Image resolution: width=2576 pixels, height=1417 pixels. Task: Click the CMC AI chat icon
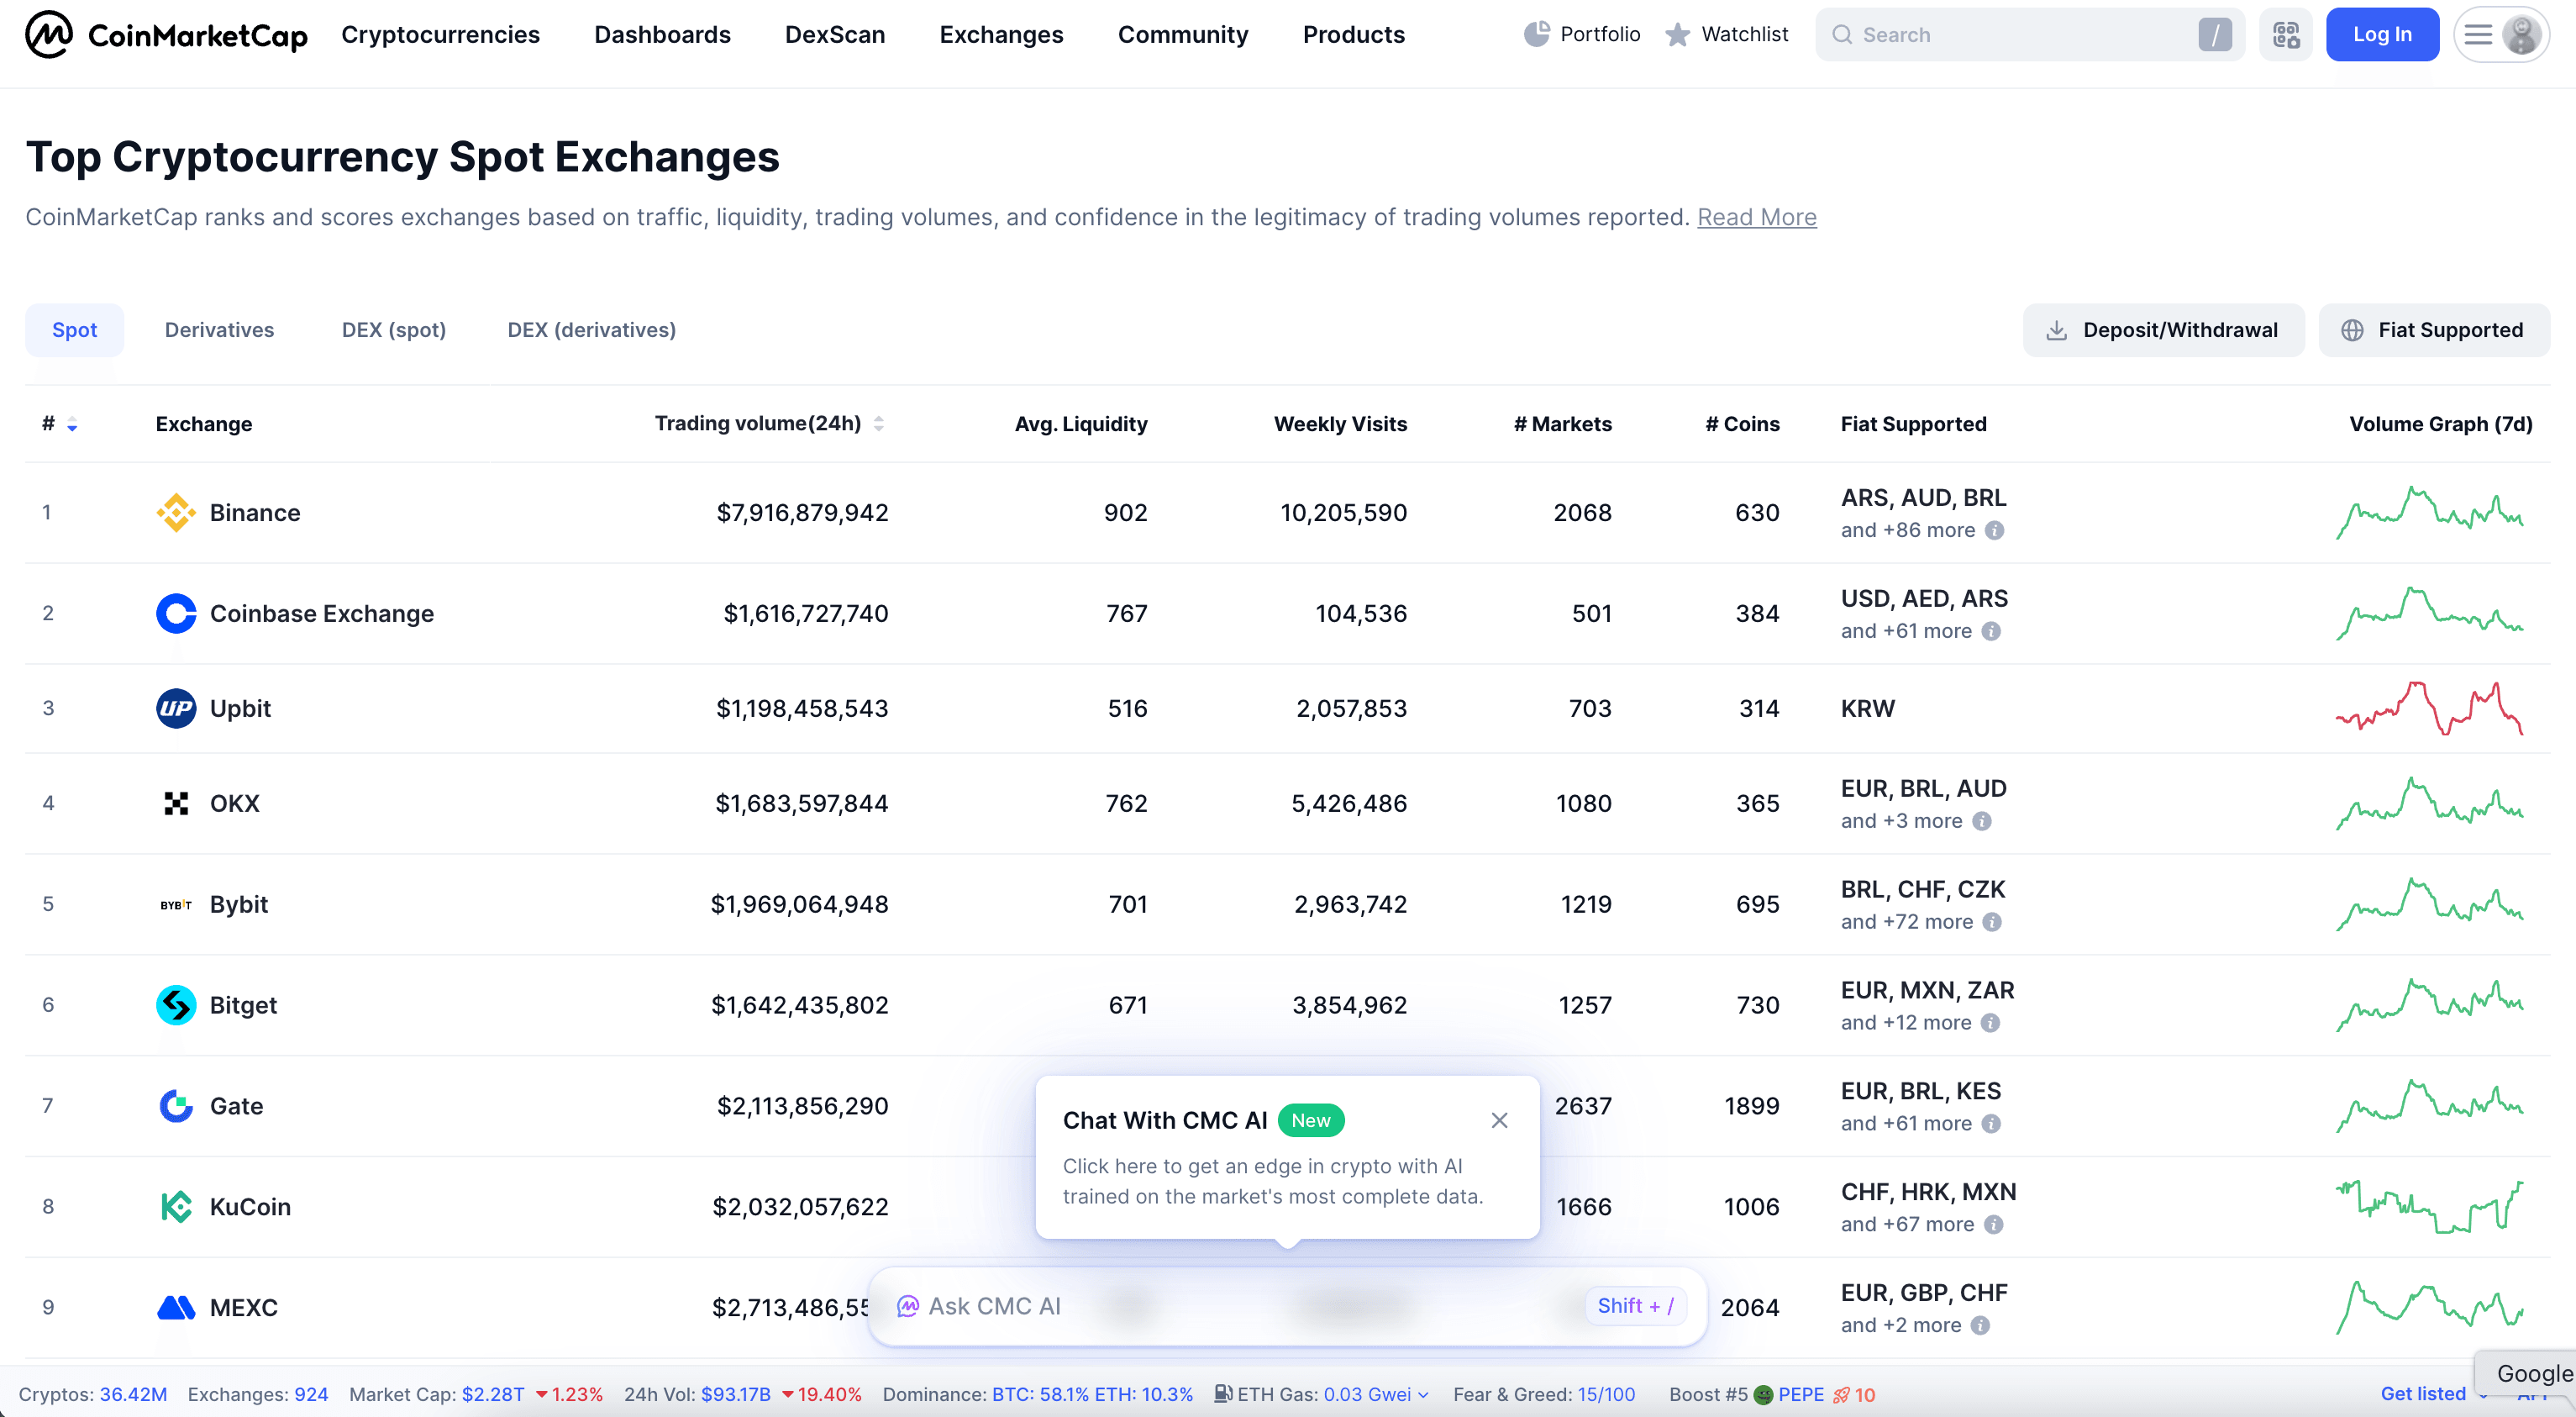(909, 1306)
